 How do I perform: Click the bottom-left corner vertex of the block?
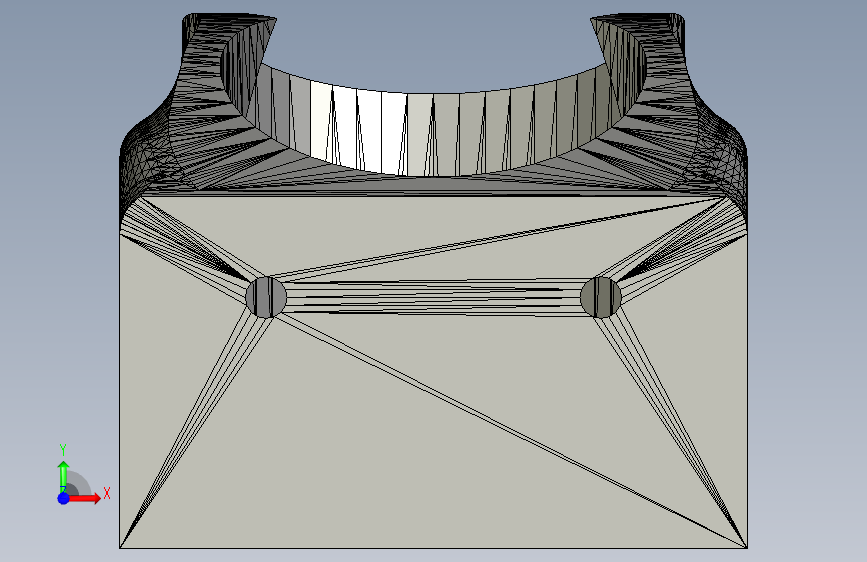(120, 548)
